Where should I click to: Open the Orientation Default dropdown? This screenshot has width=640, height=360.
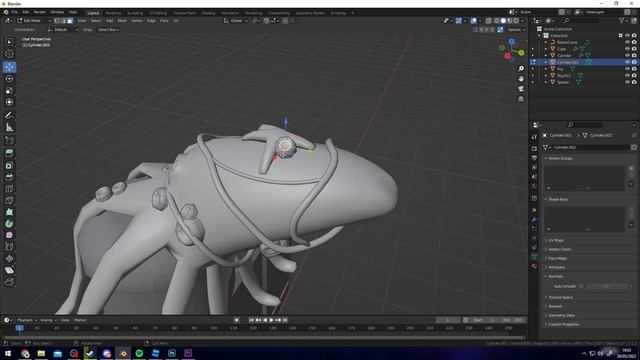[63, 30]
